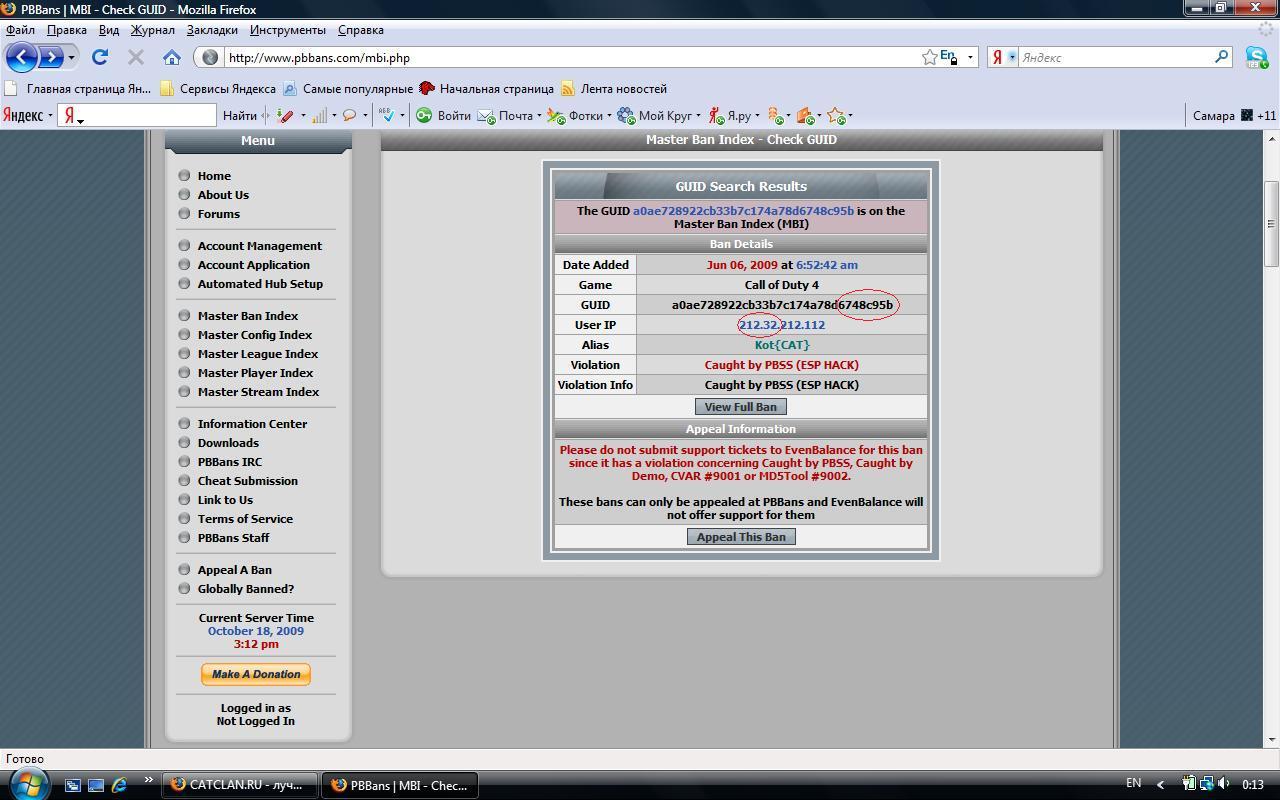
Task: Open the Account Management link
Action: click(x=260, y=246)
